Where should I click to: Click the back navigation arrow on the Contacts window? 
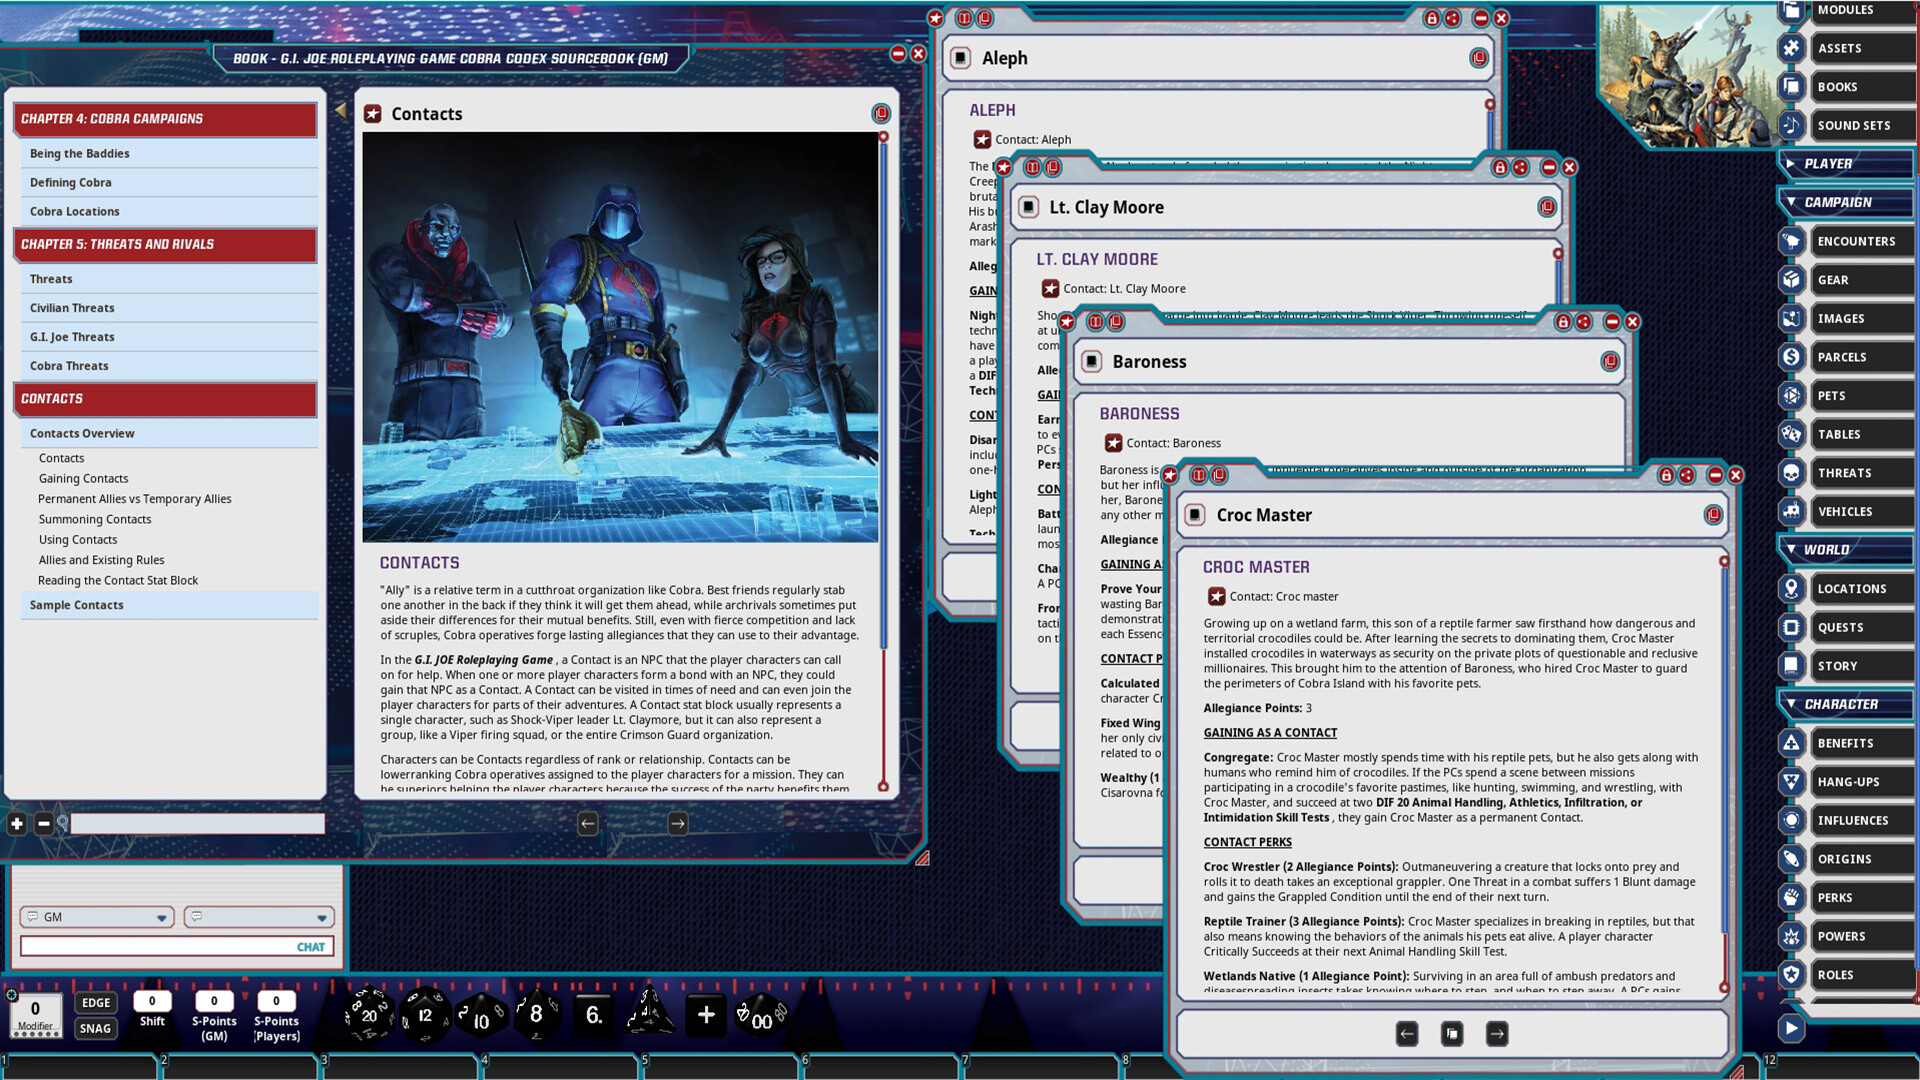(x=586, y=821)
